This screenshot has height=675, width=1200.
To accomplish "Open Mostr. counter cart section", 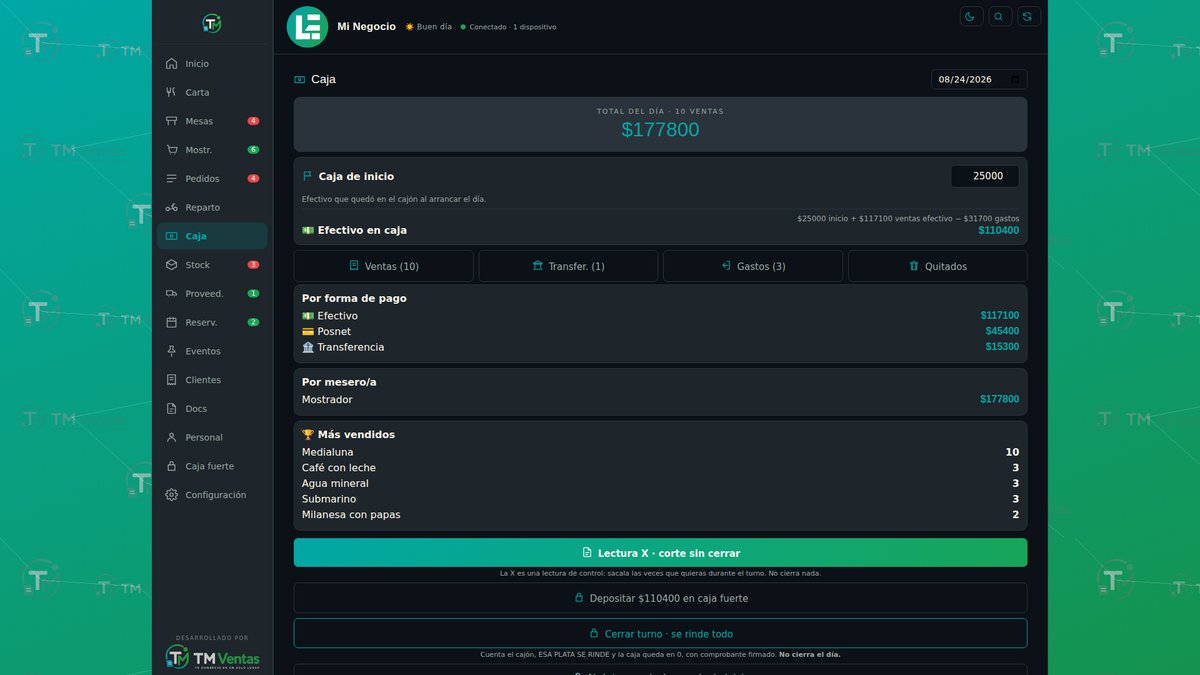I will [212, 150].
